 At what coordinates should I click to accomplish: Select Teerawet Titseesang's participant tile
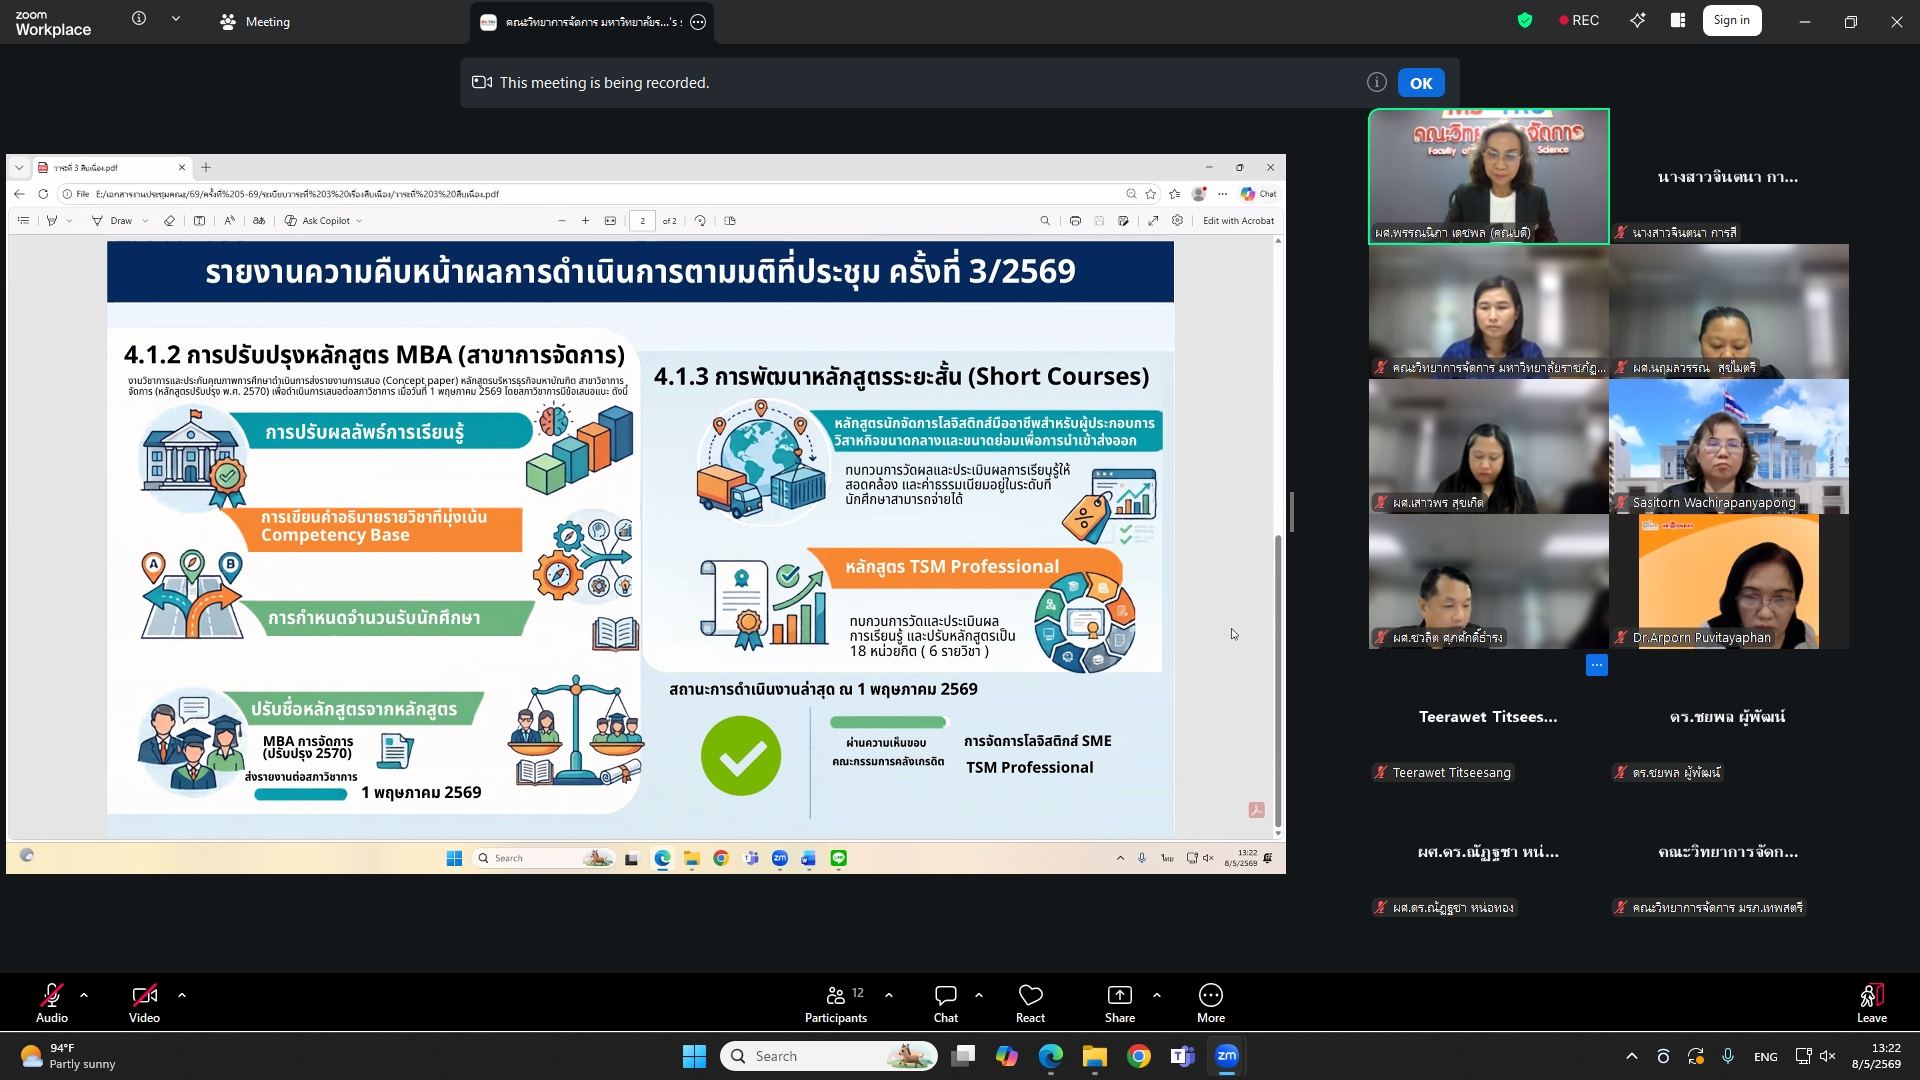click(1489, 716)
